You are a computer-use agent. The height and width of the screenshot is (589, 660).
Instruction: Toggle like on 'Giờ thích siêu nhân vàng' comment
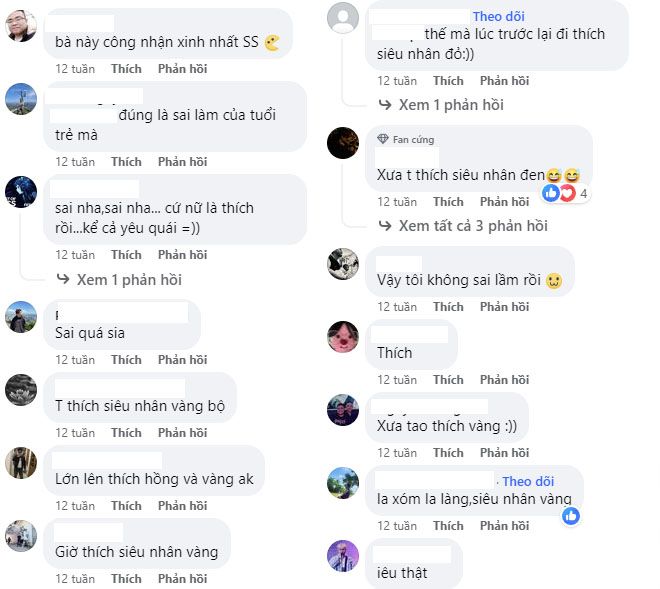point(126,578)
